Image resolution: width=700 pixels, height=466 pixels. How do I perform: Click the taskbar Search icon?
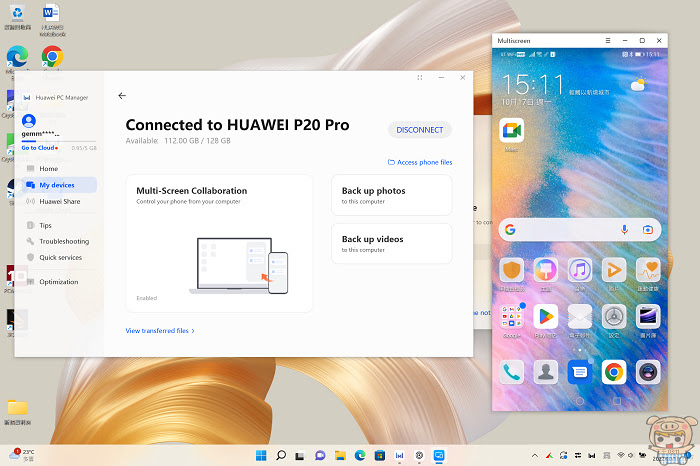pos(281,455)
